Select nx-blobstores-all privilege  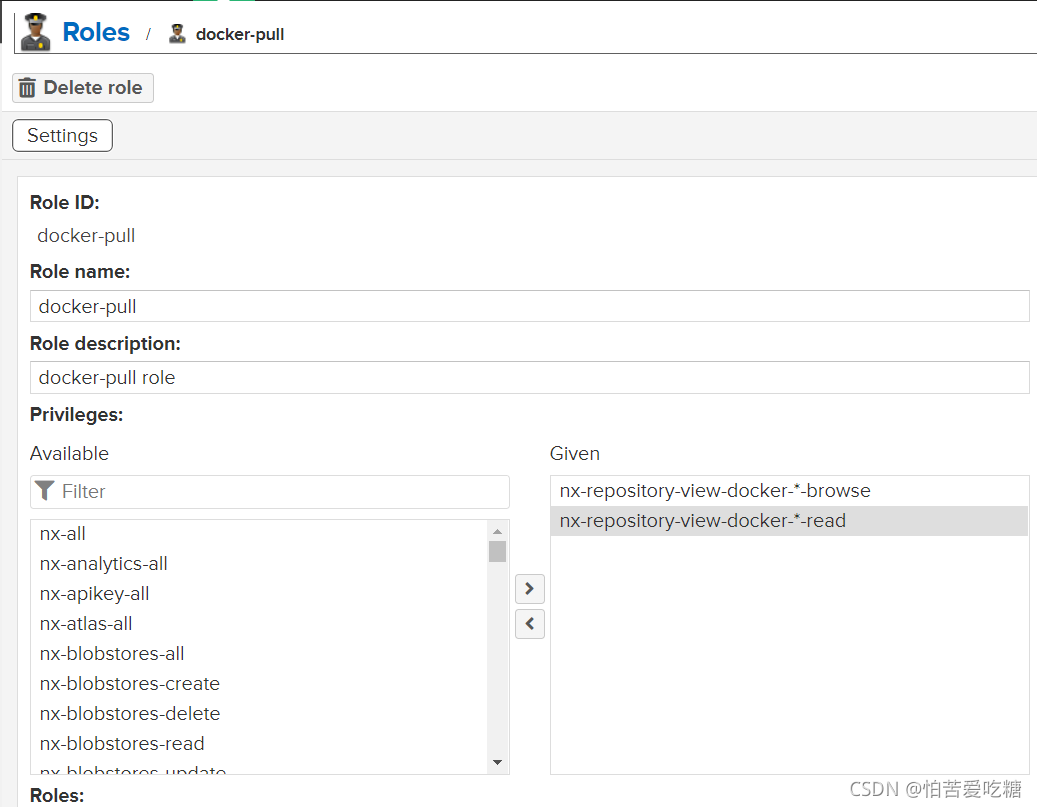[x=259, y=654]
